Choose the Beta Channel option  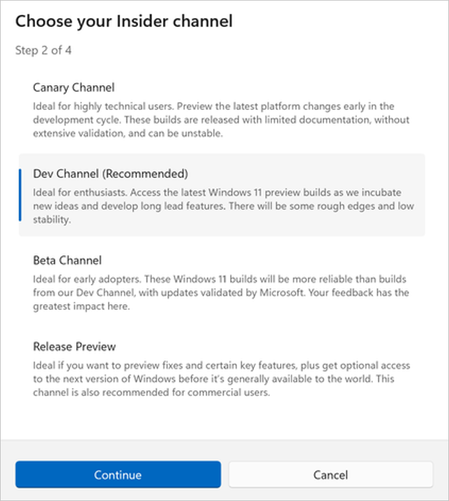tap(222, 283)
